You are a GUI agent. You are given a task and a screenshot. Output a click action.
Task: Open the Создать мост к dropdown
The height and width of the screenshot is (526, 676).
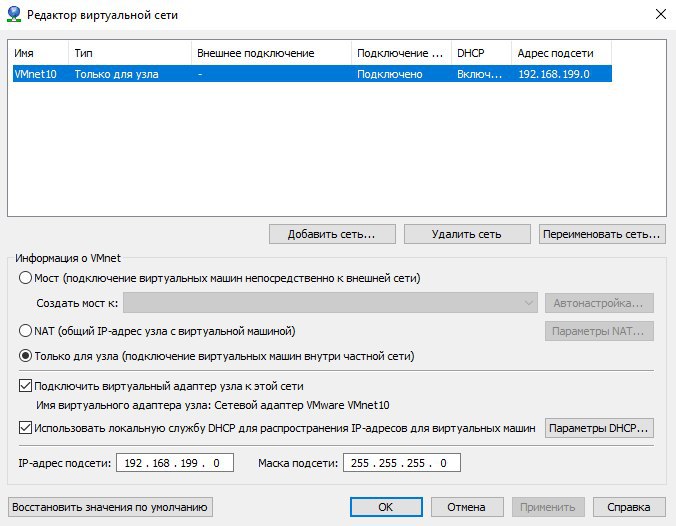click(330, 303)
